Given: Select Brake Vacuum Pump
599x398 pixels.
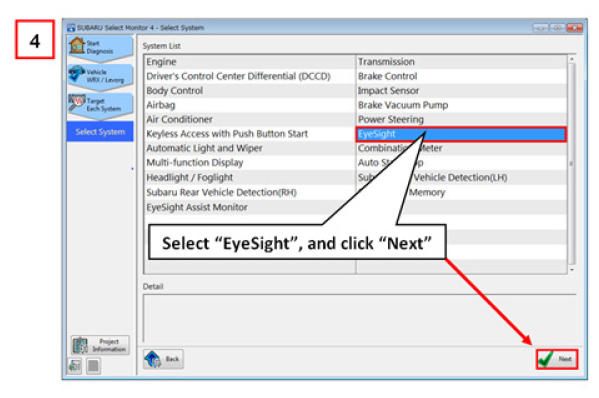Looking at the screenshot, I should (461, 105).
